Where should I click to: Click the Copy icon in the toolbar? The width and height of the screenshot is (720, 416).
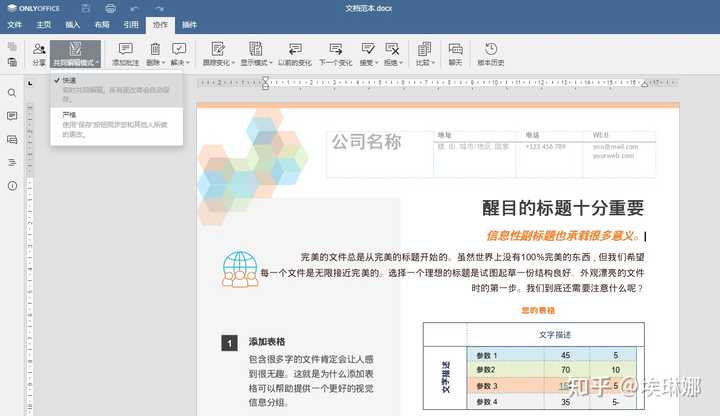click(12, 46)
